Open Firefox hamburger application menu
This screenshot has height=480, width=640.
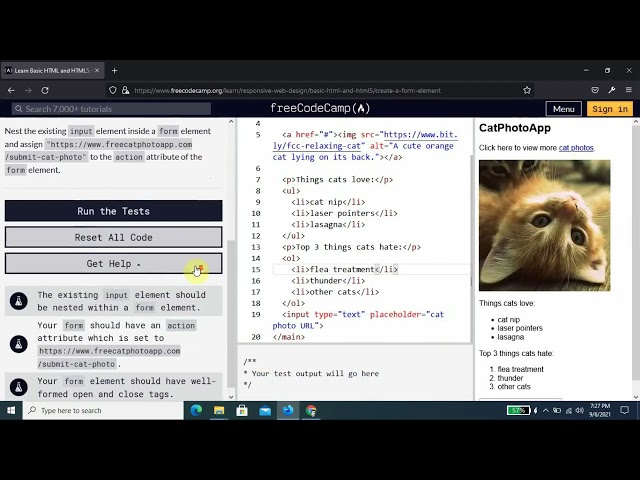pos(629,90)
